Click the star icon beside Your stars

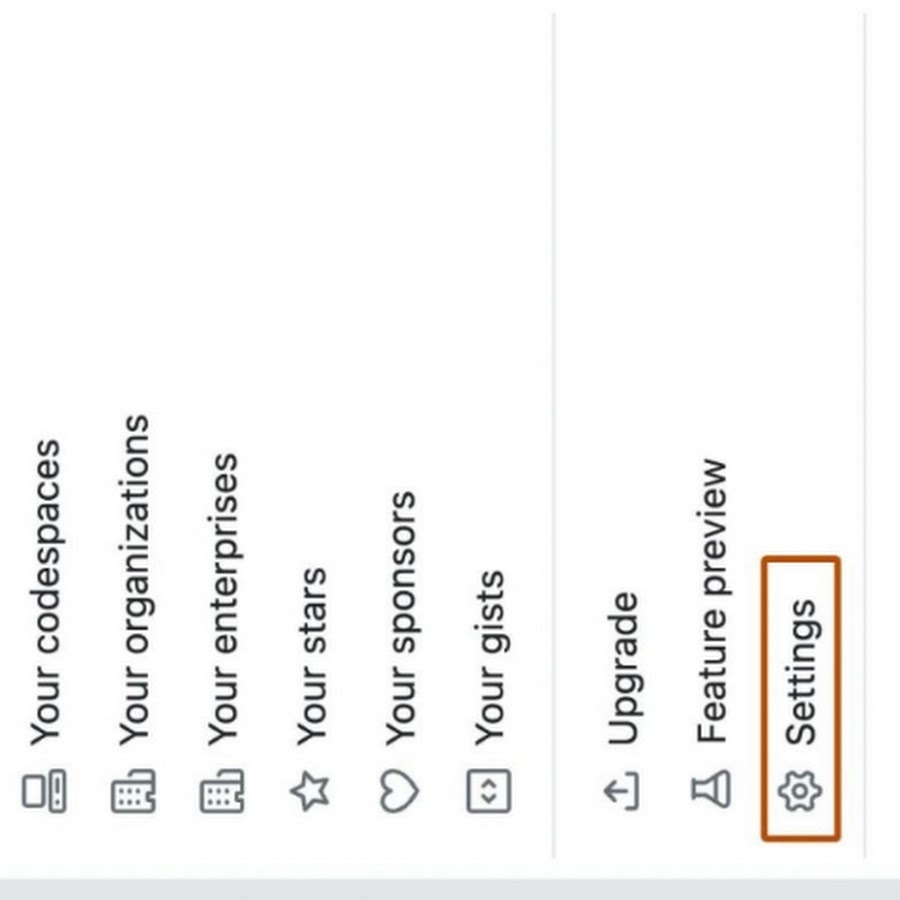(x=311, y=792)
